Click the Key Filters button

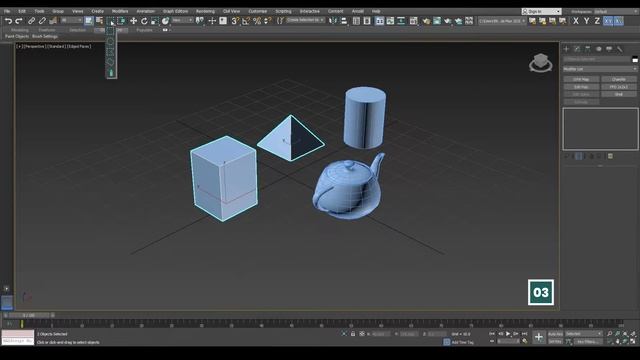588,342
